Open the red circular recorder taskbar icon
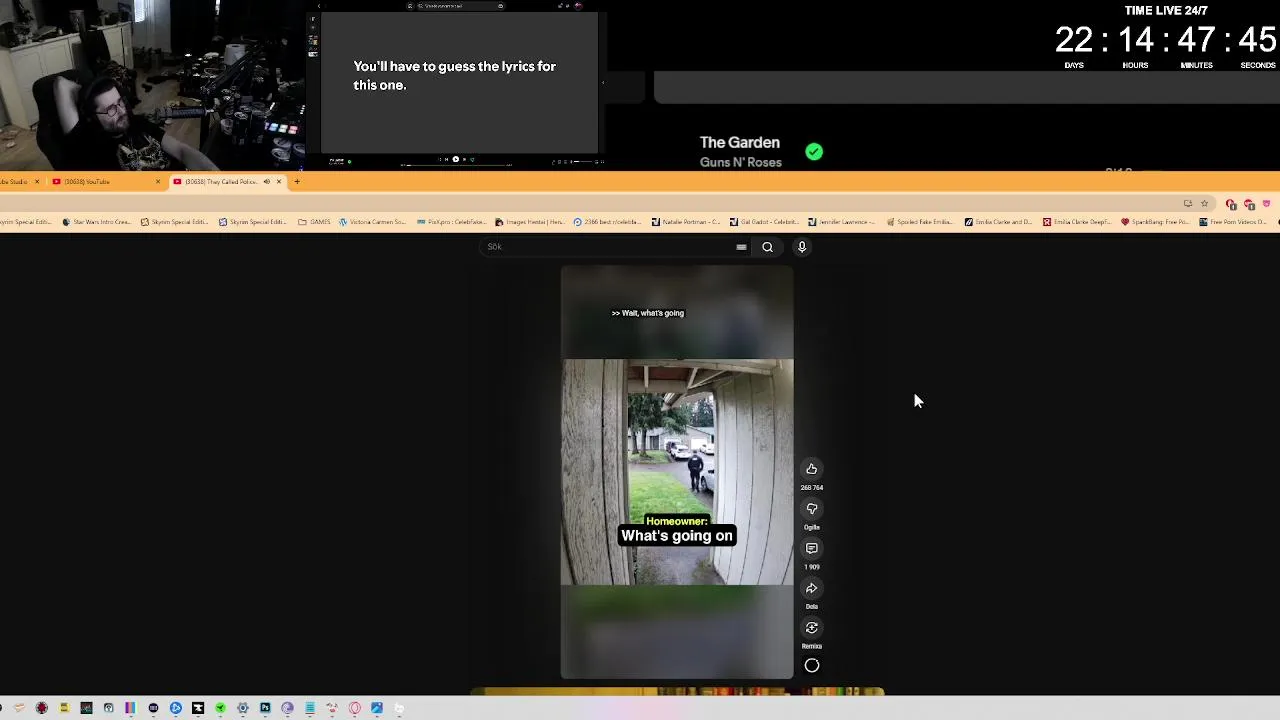 [42, 708]
